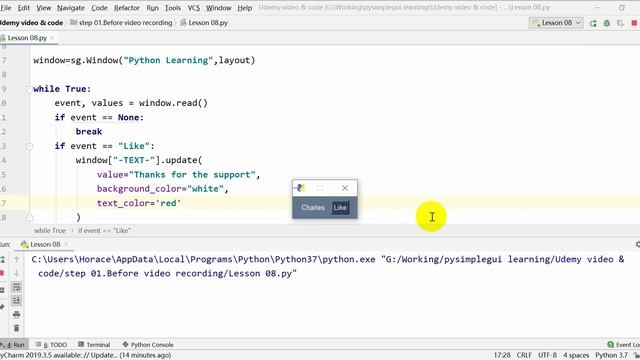Open the Python Console tool window
This screenshot has height=360, width=640.
point(148,344)
